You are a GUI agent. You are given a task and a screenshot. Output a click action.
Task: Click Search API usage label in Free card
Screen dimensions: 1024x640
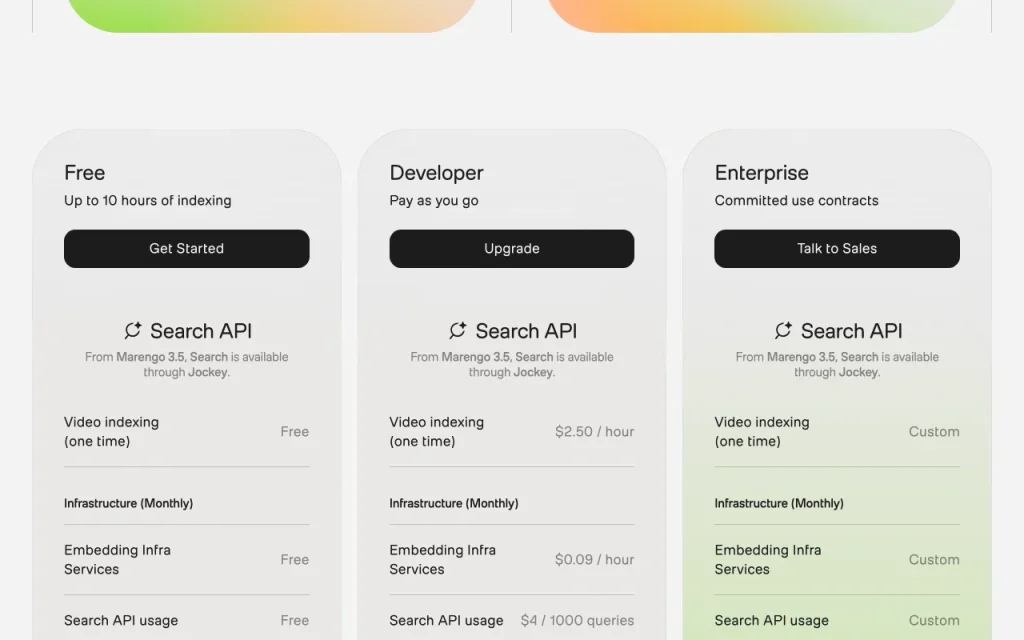point(121,620)
